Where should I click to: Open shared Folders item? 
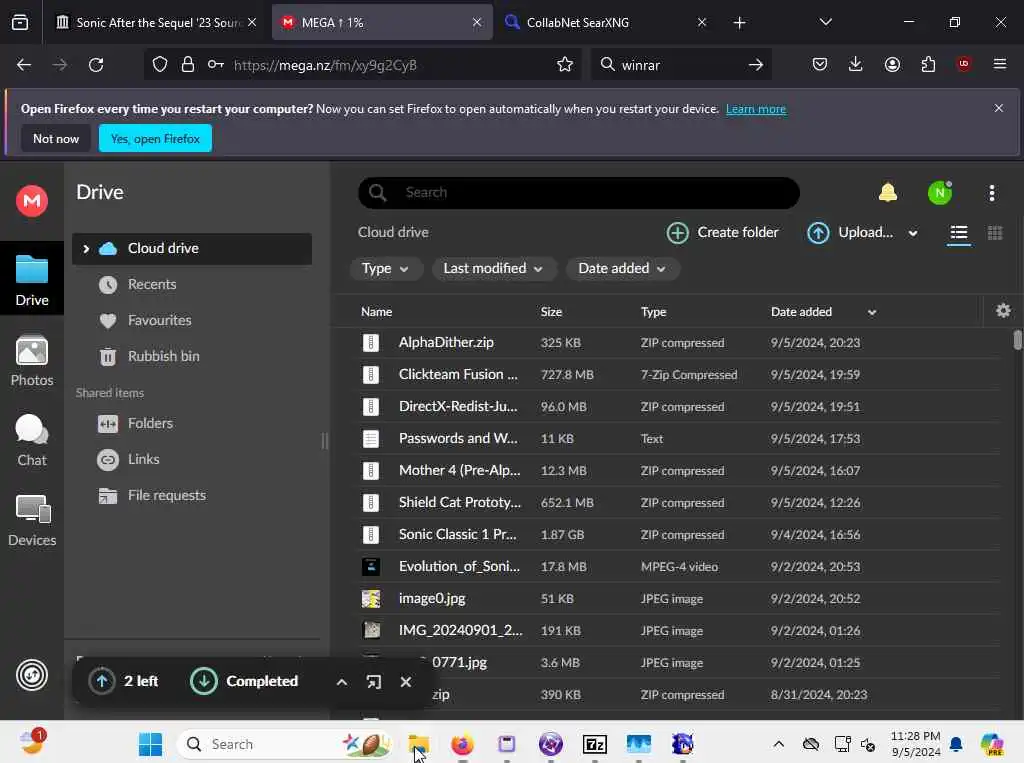point(151,423)
